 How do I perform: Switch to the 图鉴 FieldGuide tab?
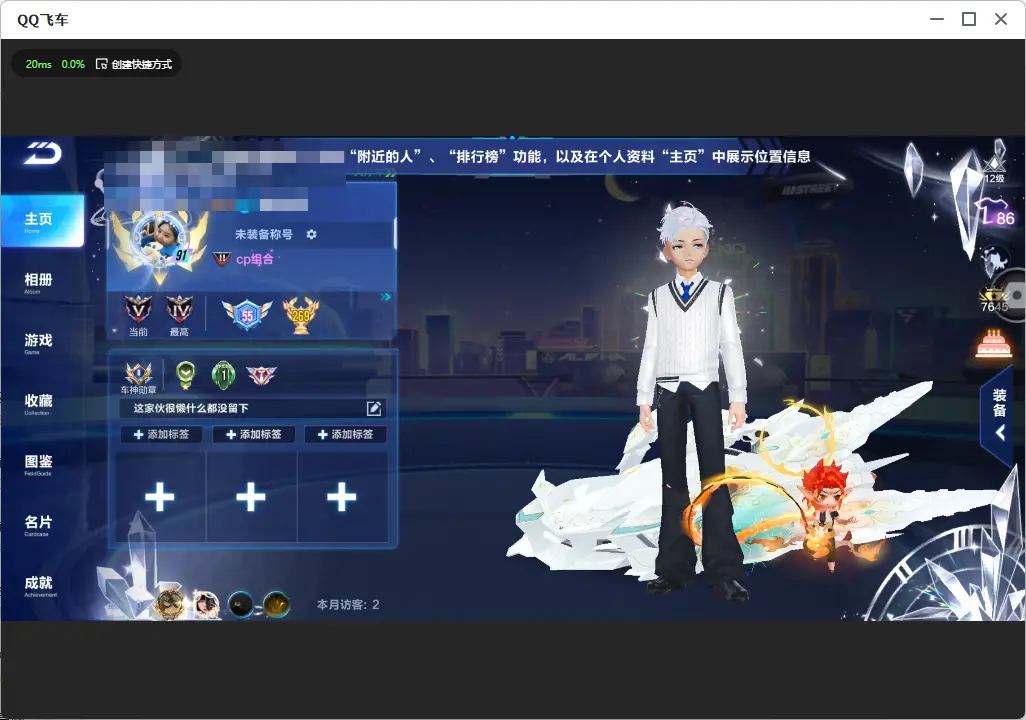click(39, 465)
